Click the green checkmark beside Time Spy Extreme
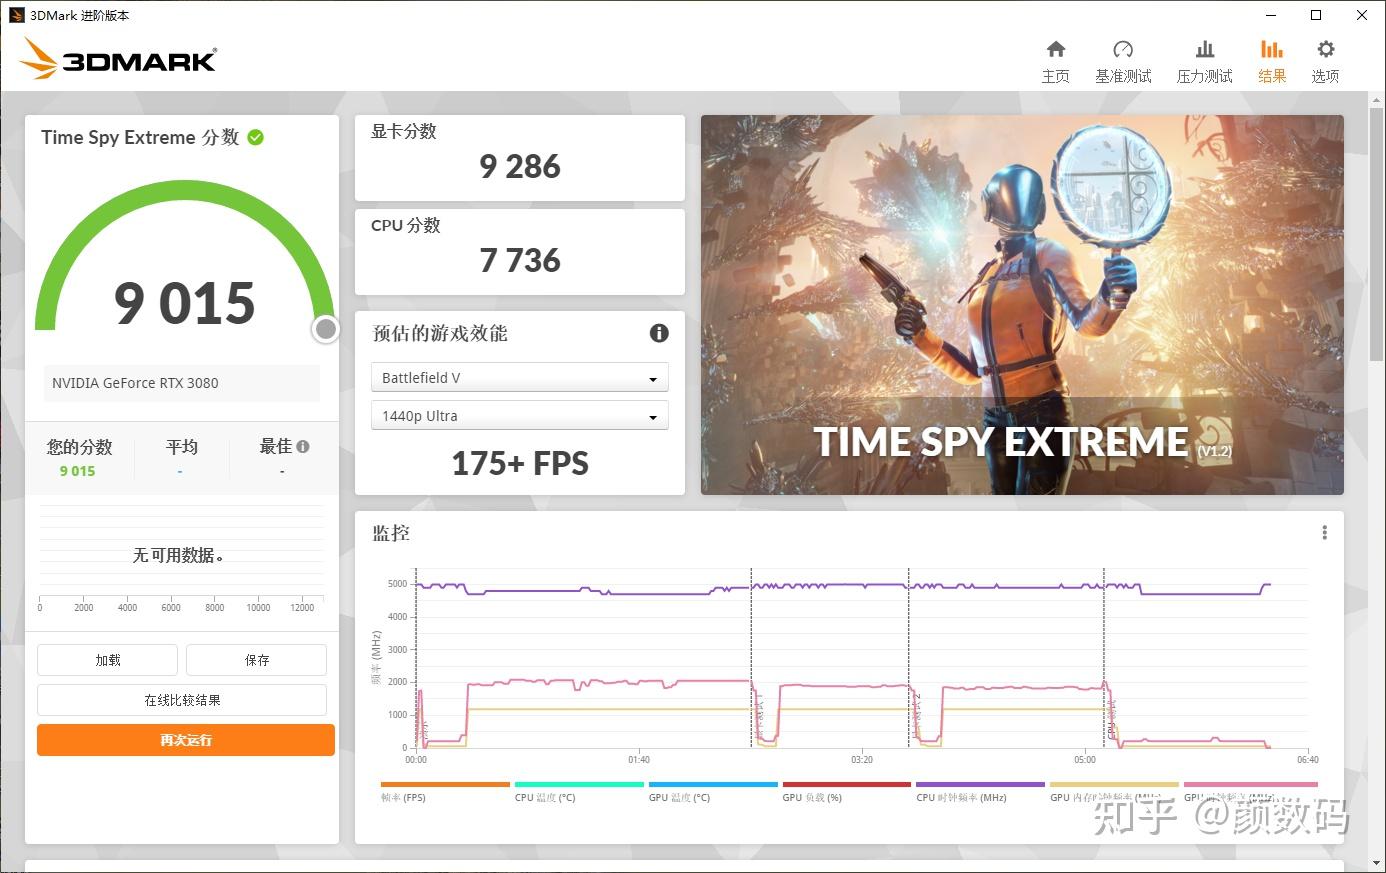 pyautogui.click(x=257, y=137)
